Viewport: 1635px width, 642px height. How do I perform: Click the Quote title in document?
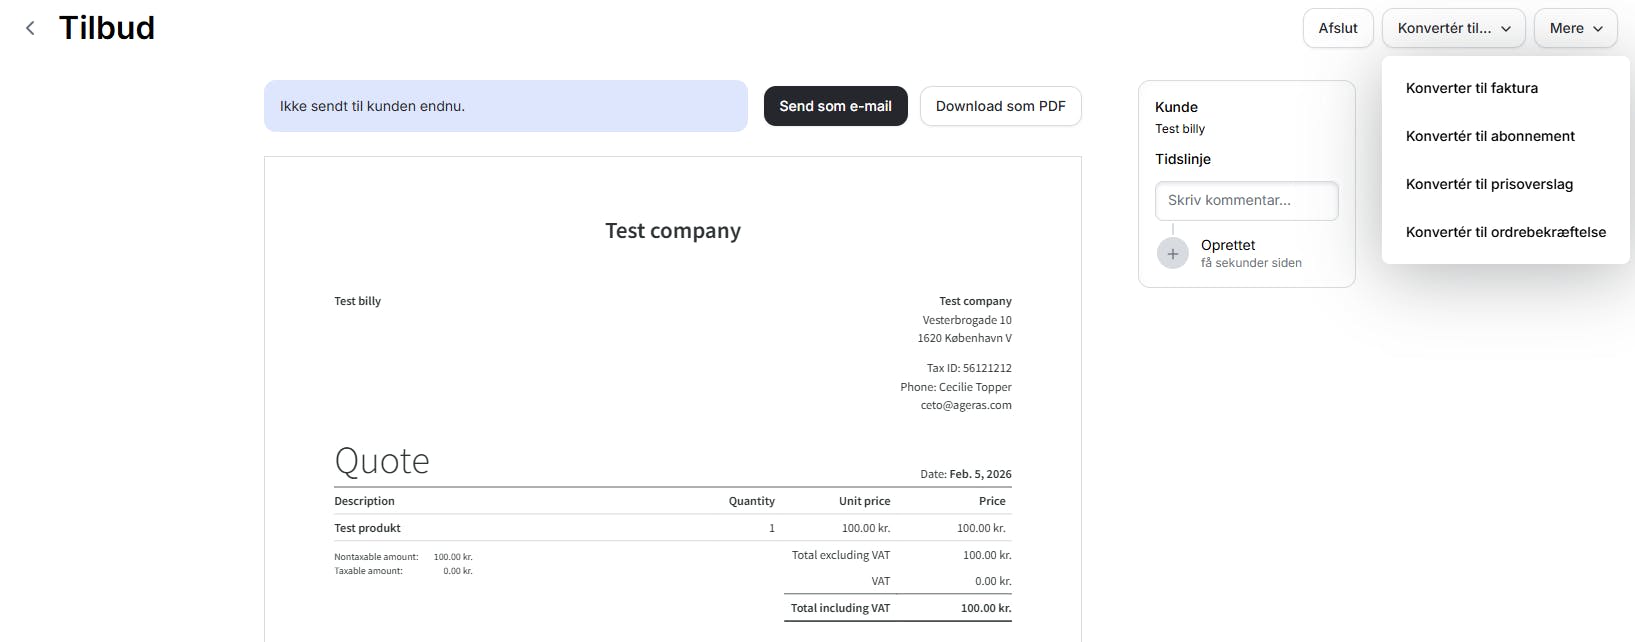coord(382,461)
